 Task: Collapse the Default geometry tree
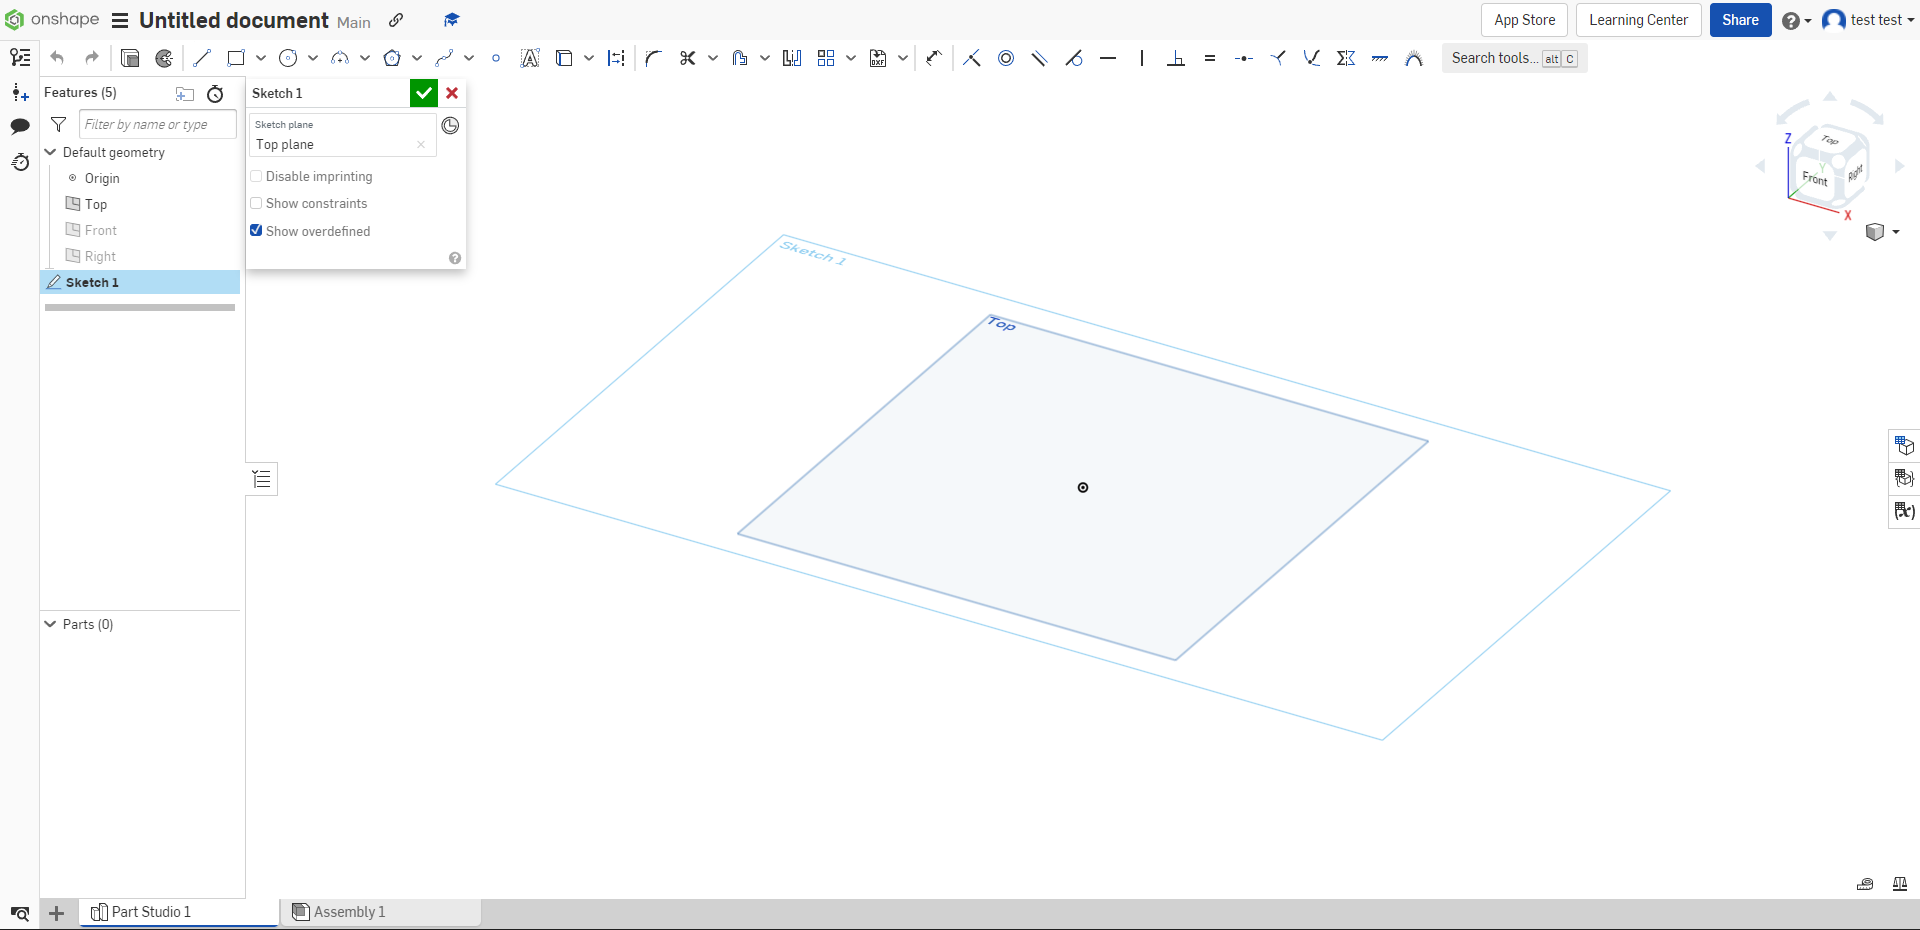click(49, 152)
